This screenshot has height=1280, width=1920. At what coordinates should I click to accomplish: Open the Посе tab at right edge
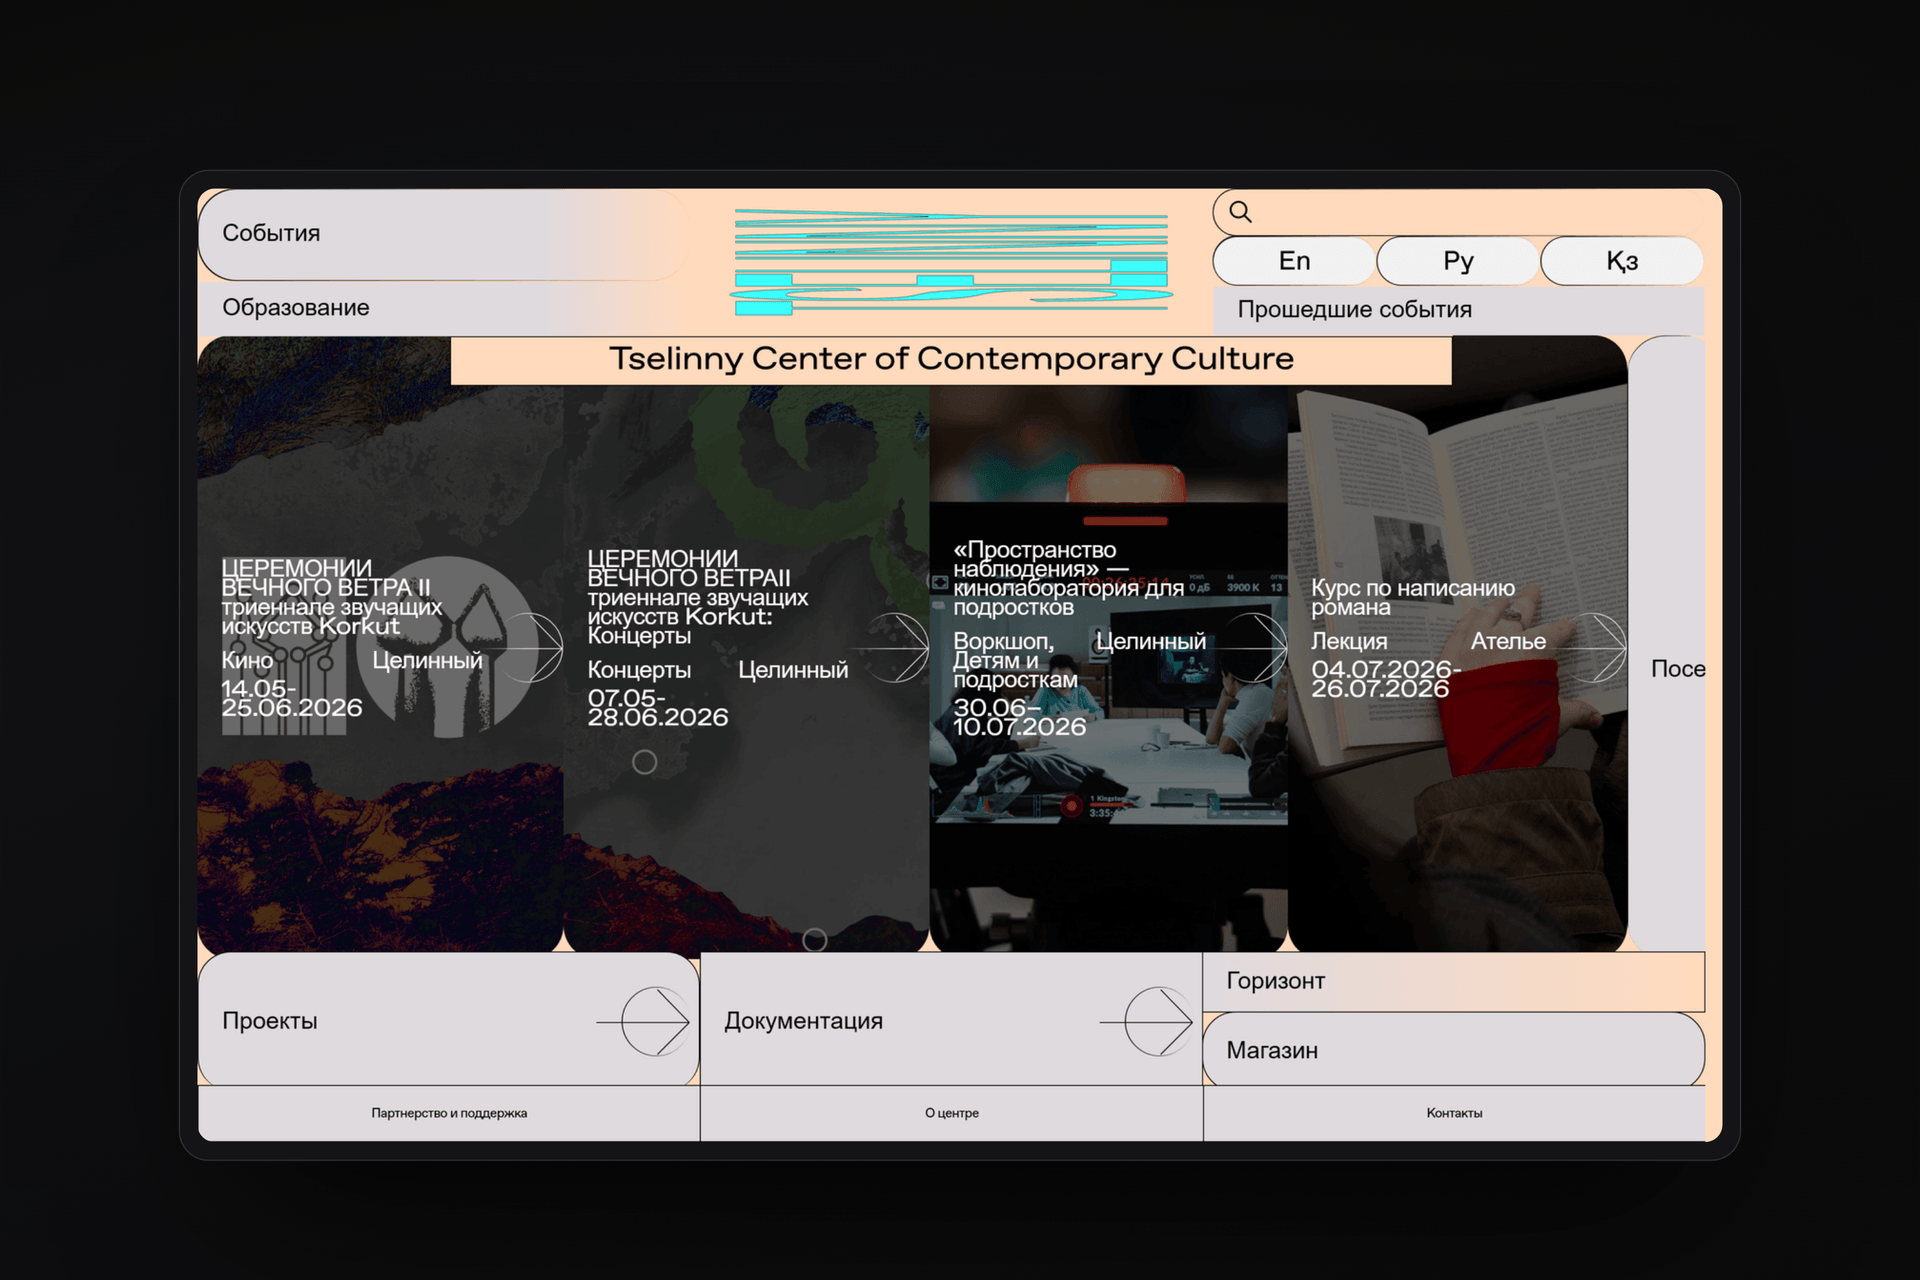pos(1667,644)
